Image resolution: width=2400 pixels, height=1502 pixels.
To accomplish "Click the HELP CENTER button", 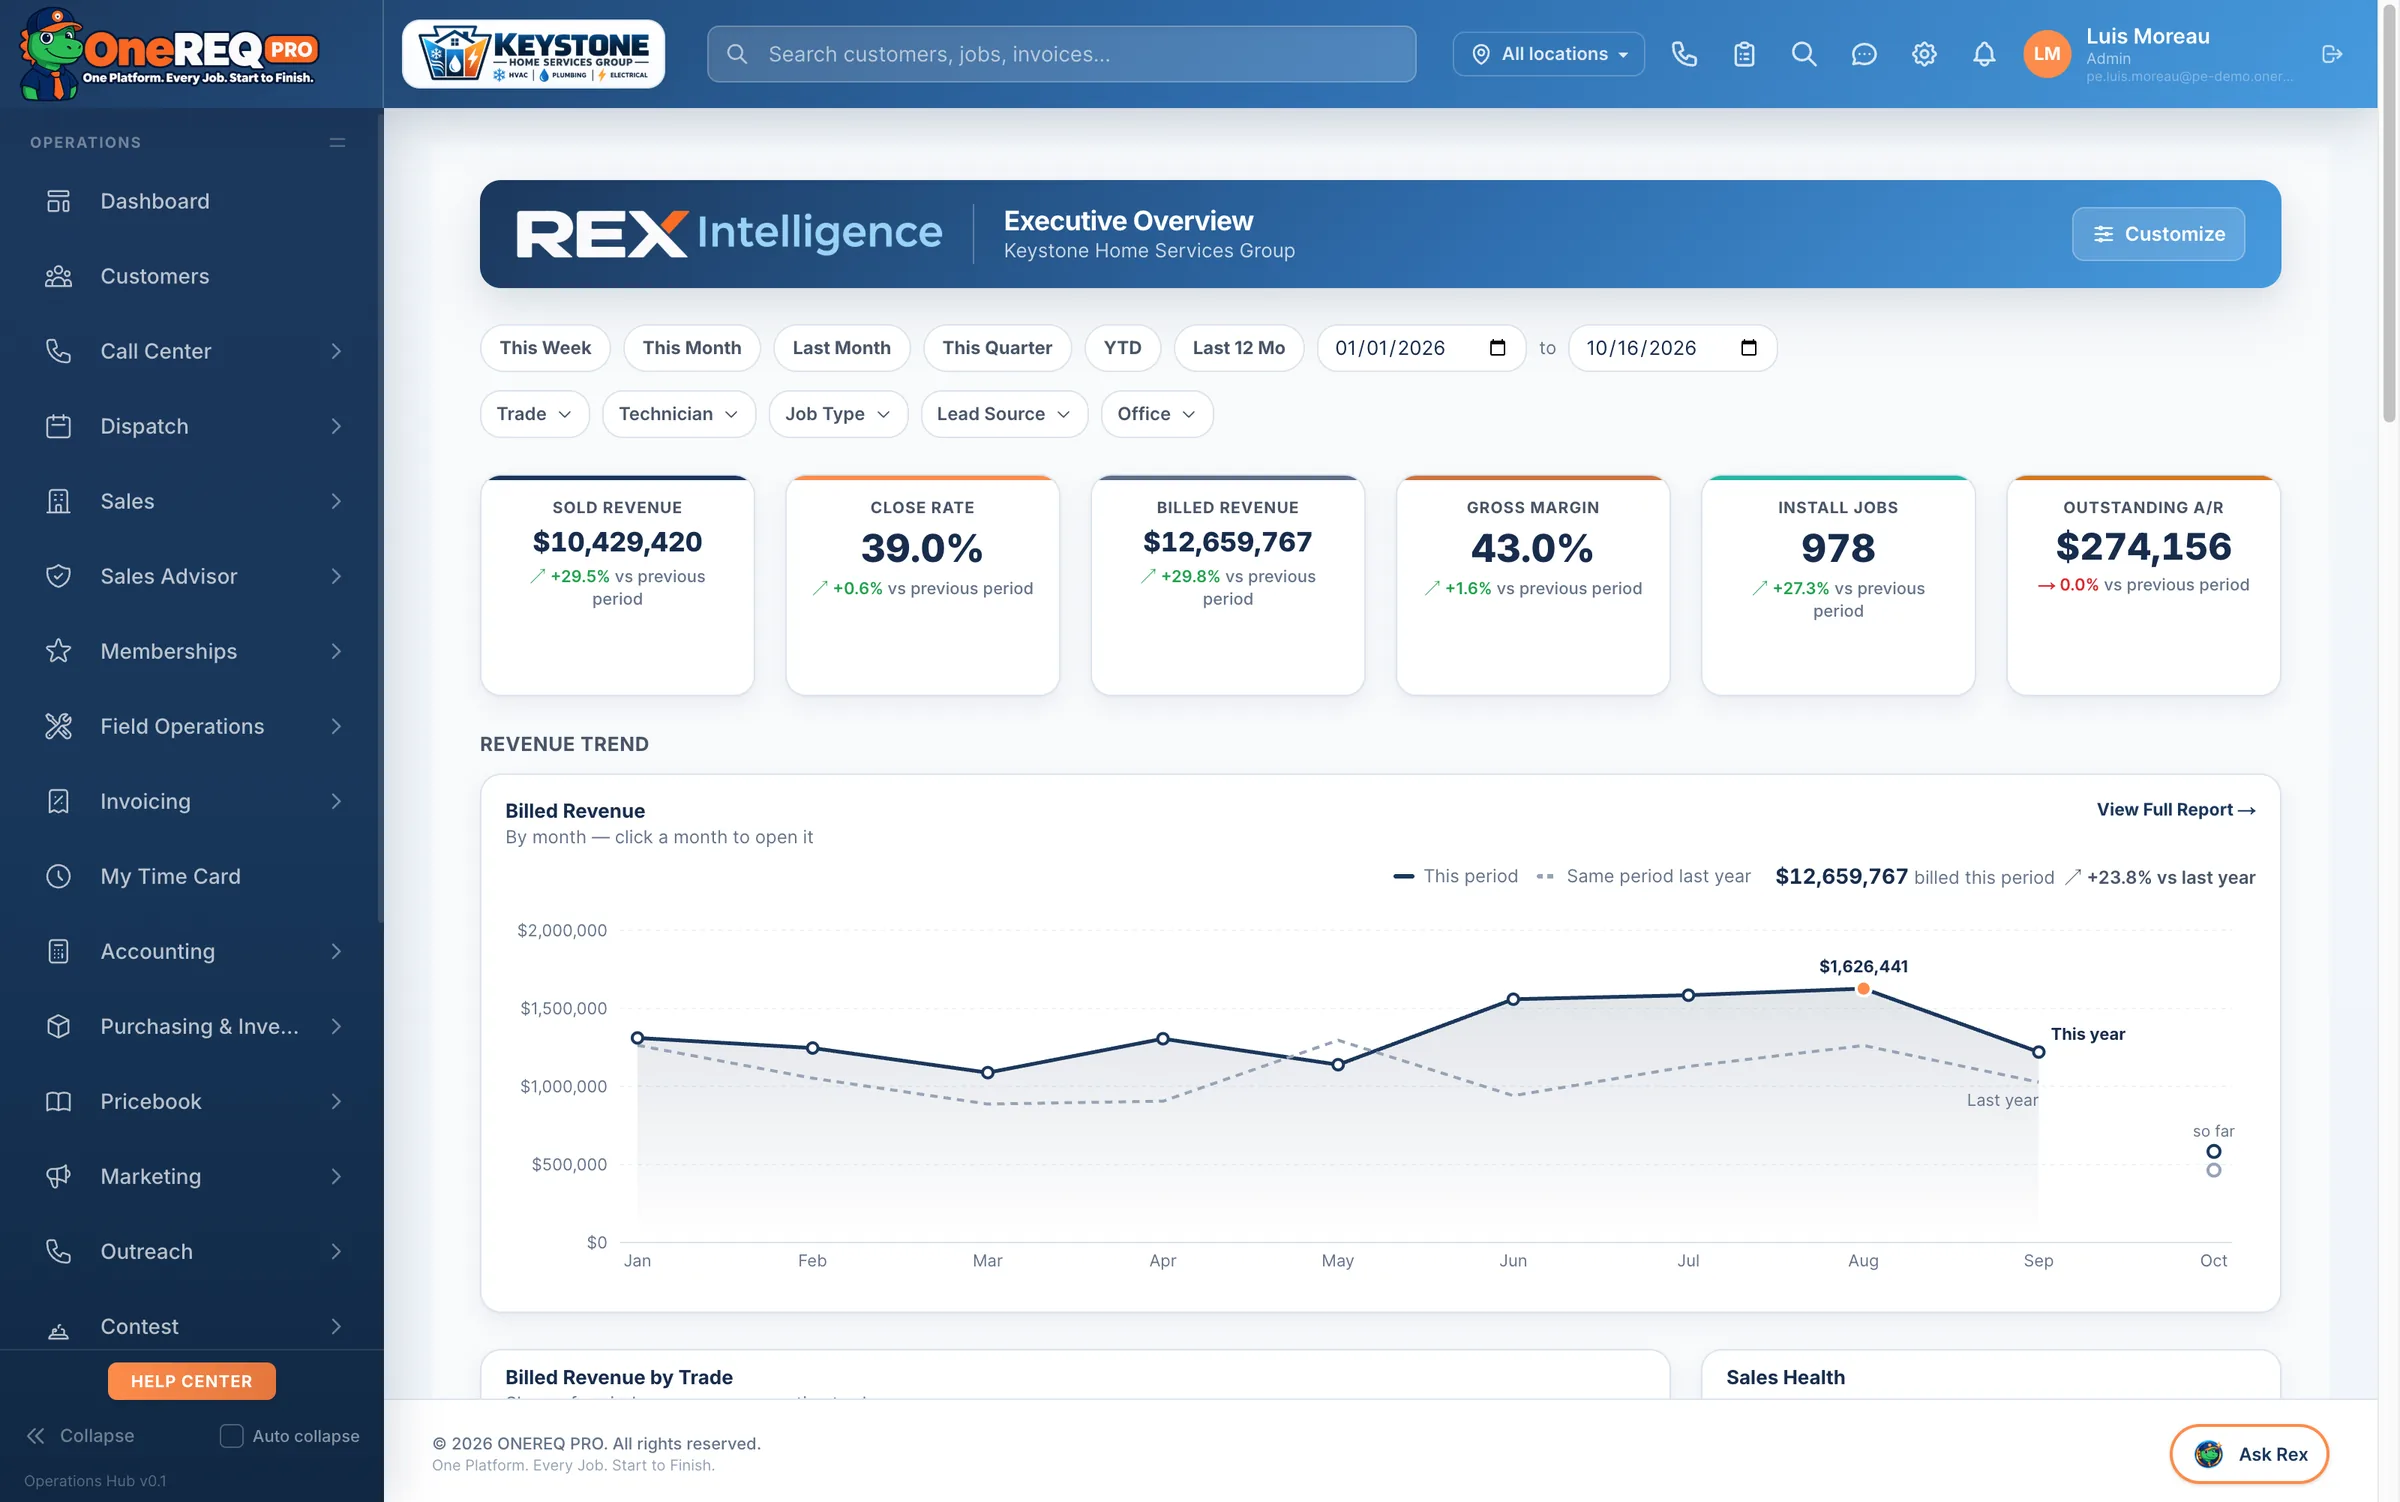I will [x=191, y=1381].
